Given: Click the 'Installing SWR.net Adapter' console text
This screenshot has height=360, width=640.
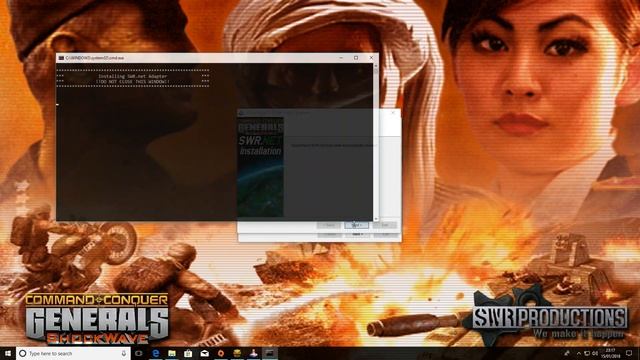Looking at the screenshot, I should pyautogui.click(x=133, y=76).
